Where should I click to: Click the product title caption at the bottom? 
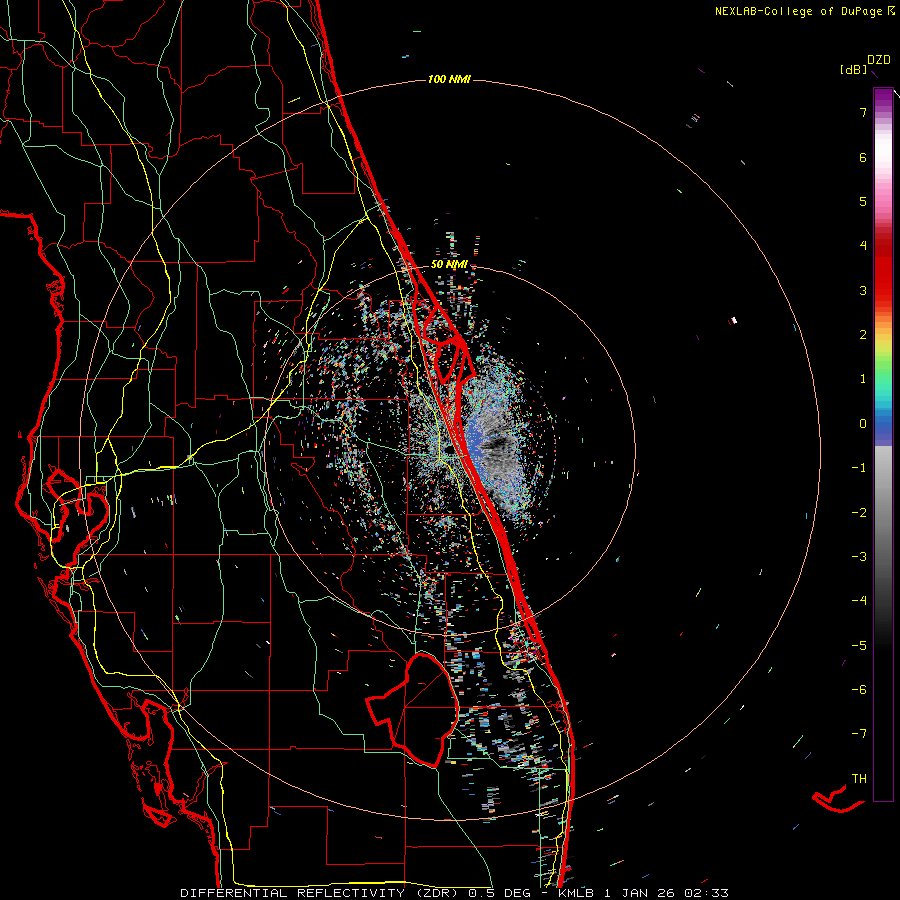pyautogui.click(x=455, y=893)
